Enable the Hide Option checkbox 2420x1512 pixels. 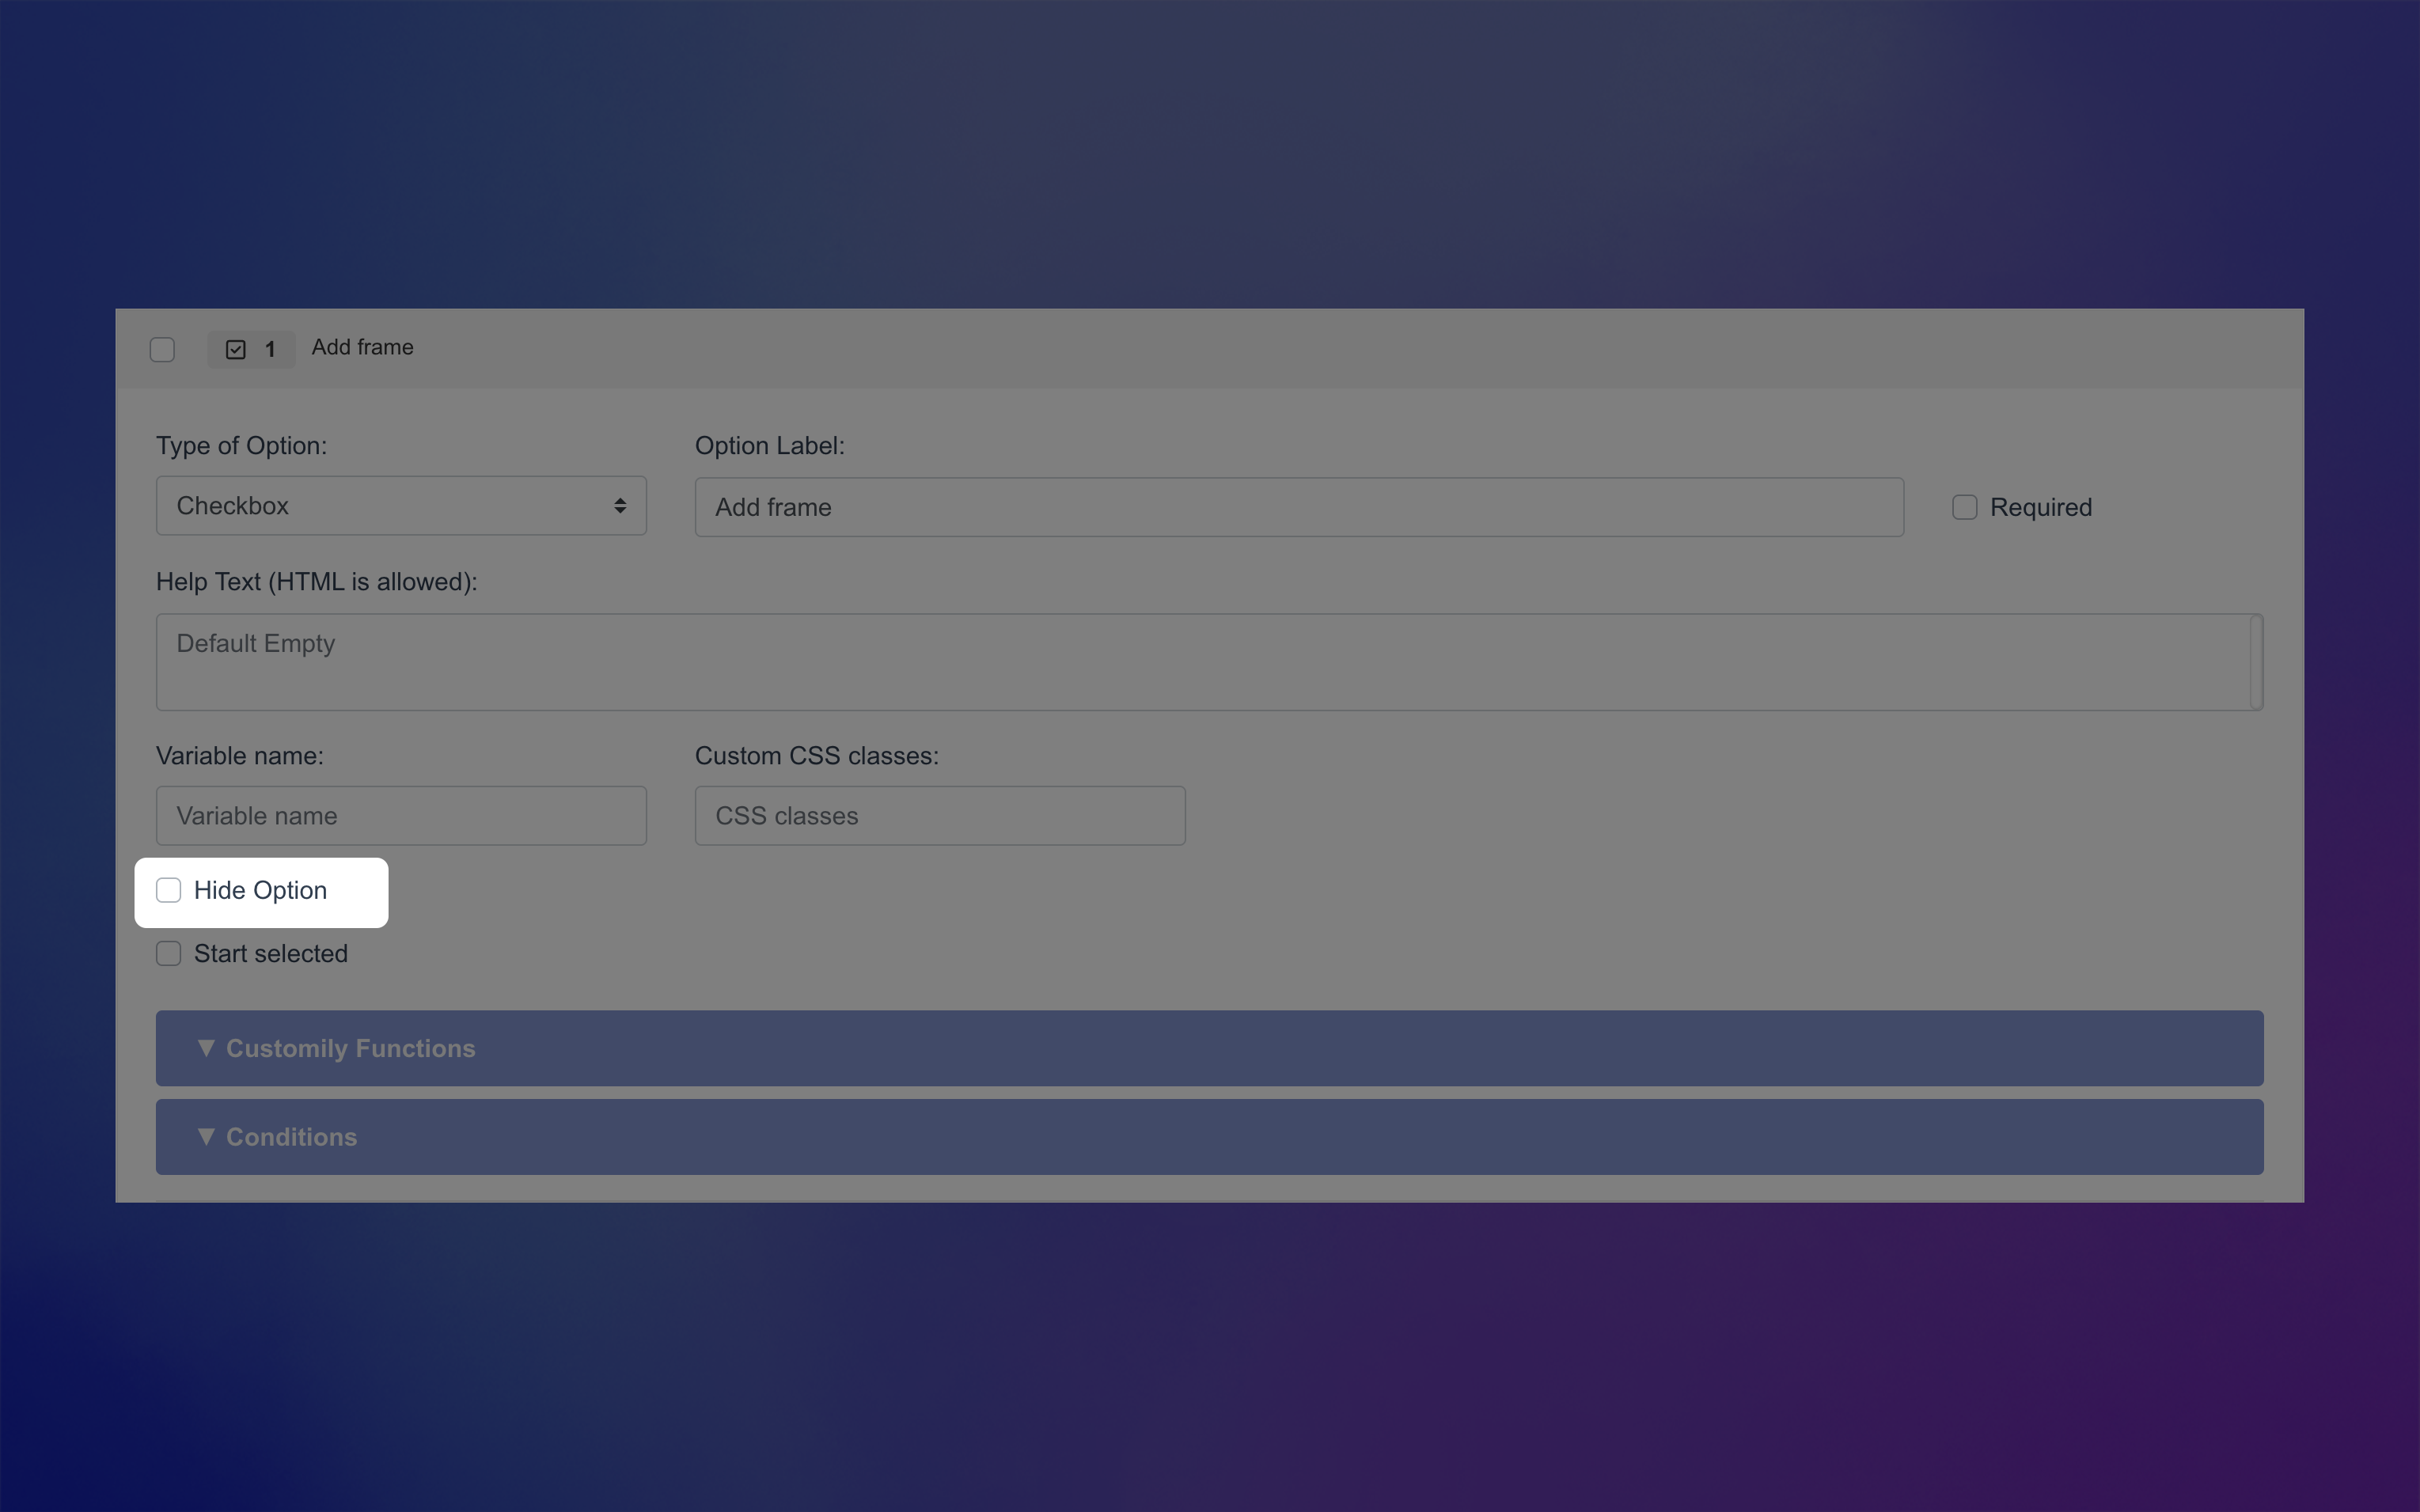tap(168, 889)
